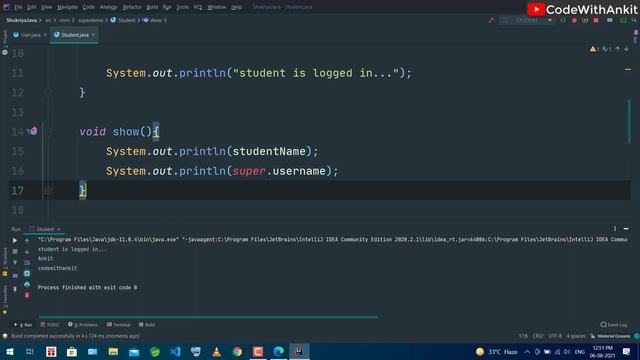
Task: Open Google Chrome from taskbar
Action: coord(237,351)
